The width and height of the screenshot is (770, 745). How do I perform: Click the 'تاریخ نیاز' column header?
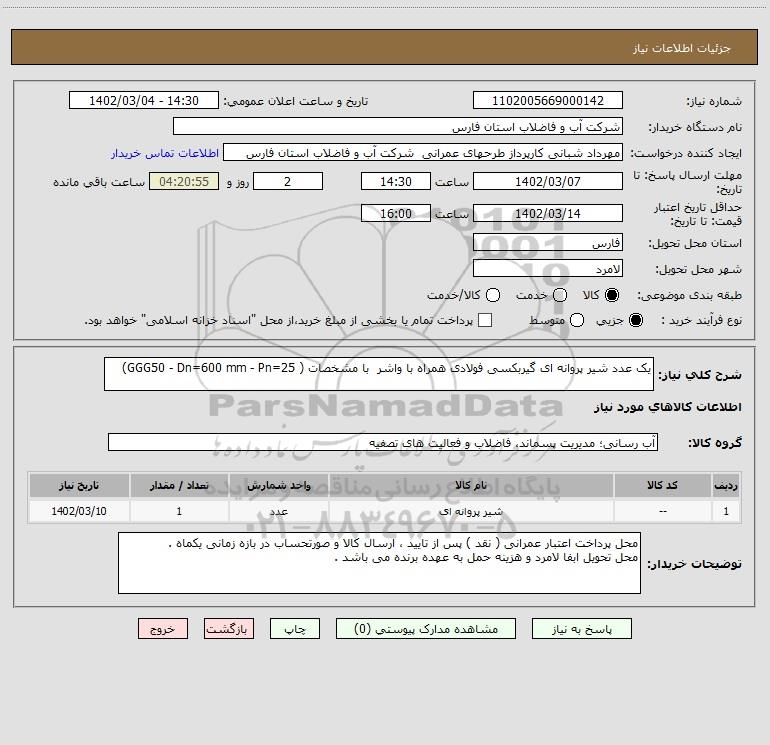pos(79,485)
